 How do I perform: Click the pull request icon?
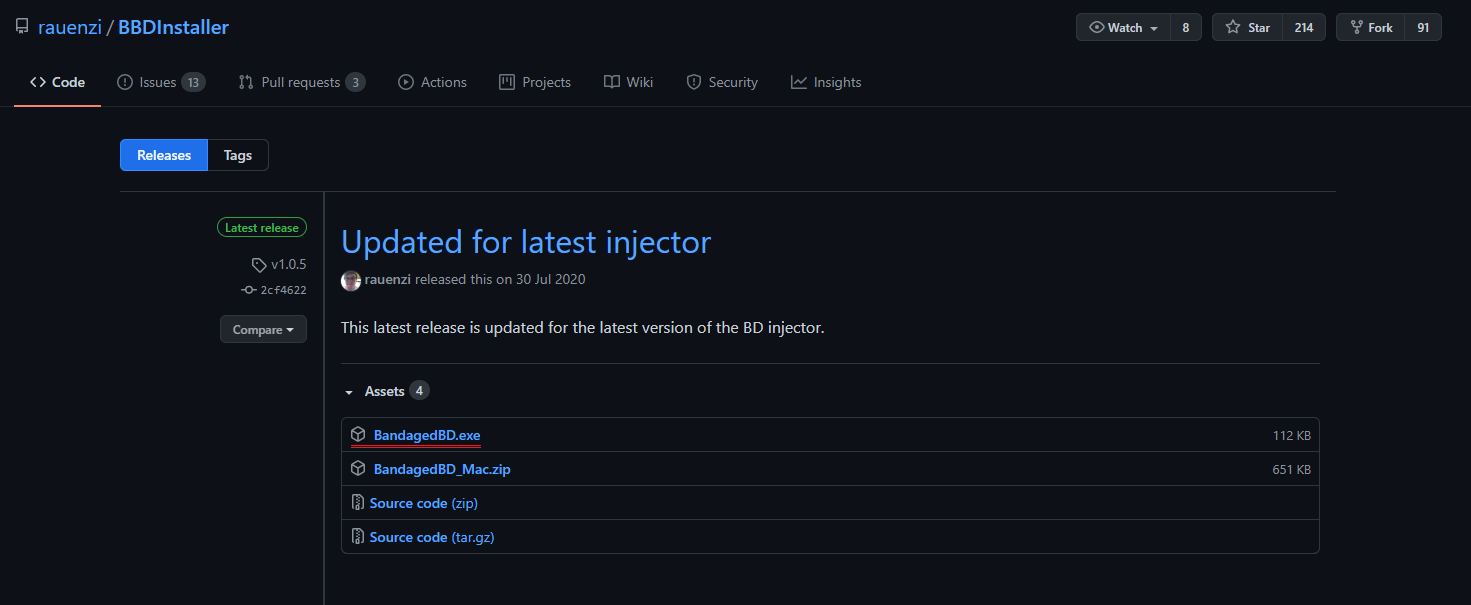pyautogui.click(x=246, y=82)
